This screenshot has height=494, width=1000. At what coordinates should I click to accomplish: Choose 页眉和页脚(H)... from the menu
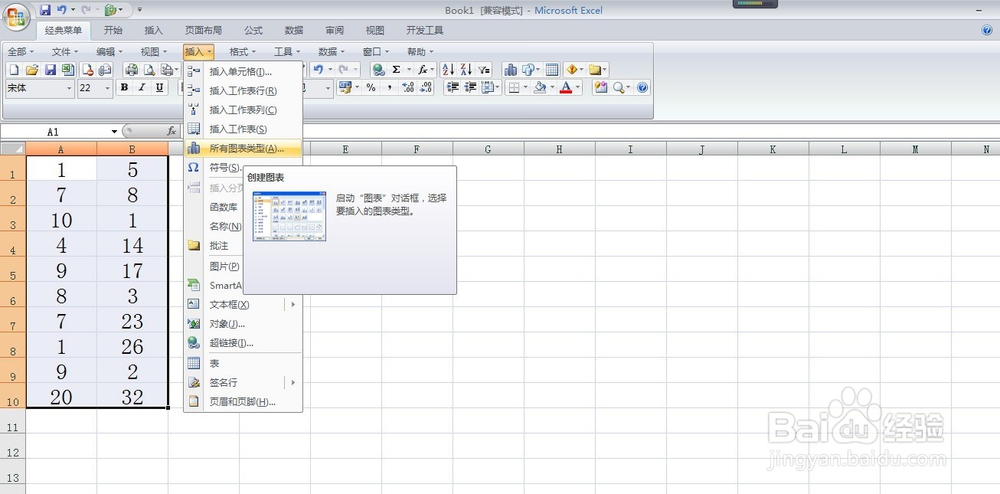coord(243,402)
